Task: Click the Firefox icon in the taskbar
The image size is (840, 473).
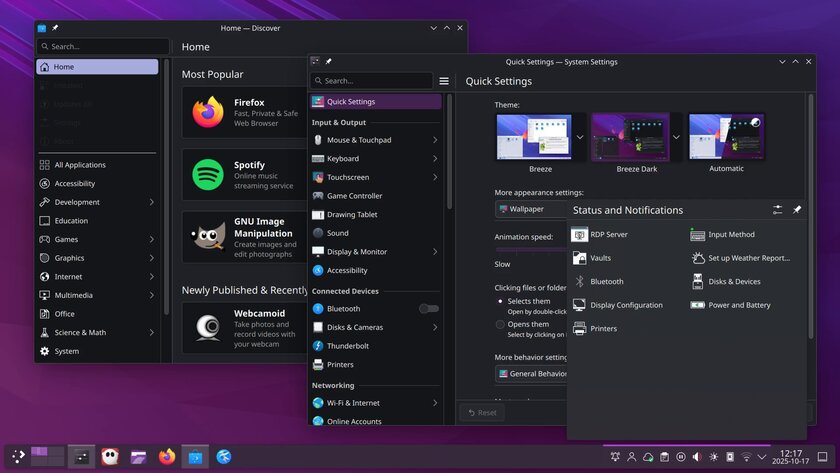Action: coord(167,457)
